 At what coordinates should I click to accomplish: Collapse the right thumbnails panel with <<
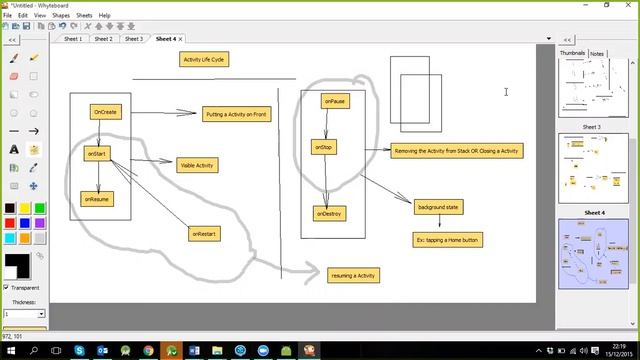point(567,40)
